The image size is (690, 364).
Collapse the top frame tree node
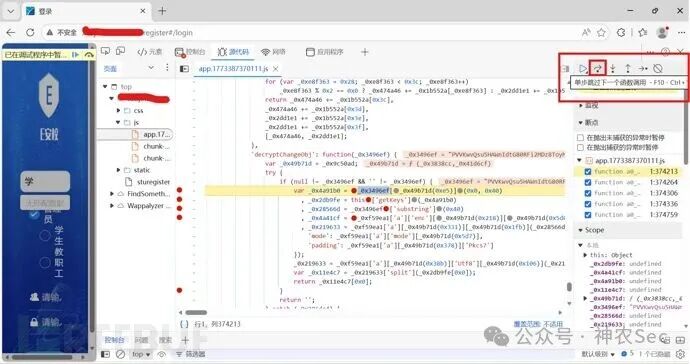[x=105, y=87]
